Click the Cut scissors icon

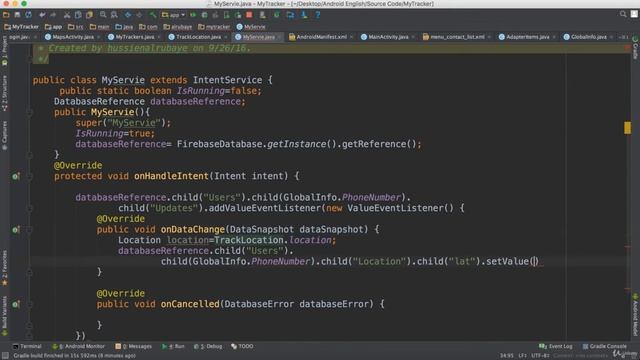pyautogui.click(x=67, y=15)
